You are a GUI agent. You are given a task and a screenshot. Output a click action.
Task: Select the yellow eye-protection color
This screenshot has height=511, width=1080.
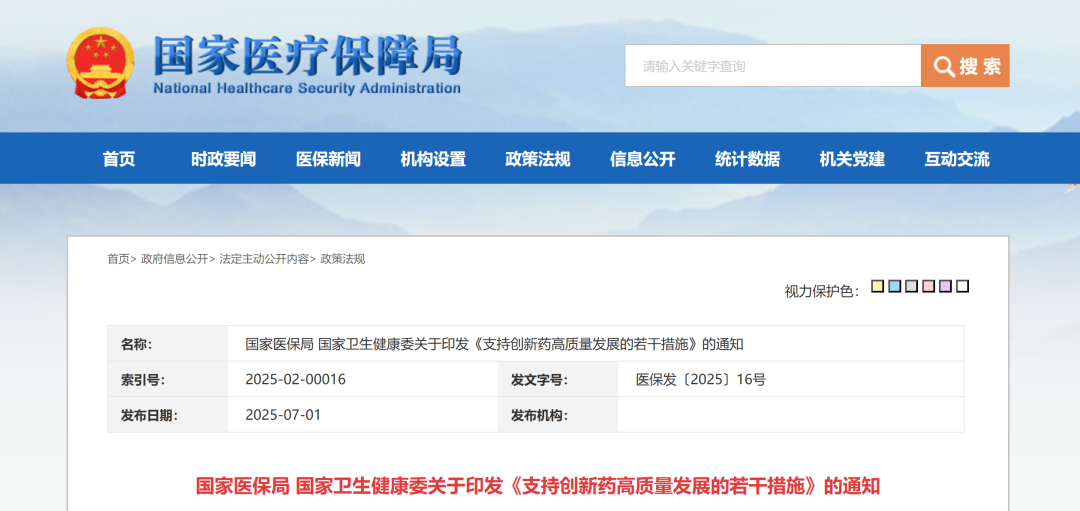877,287
